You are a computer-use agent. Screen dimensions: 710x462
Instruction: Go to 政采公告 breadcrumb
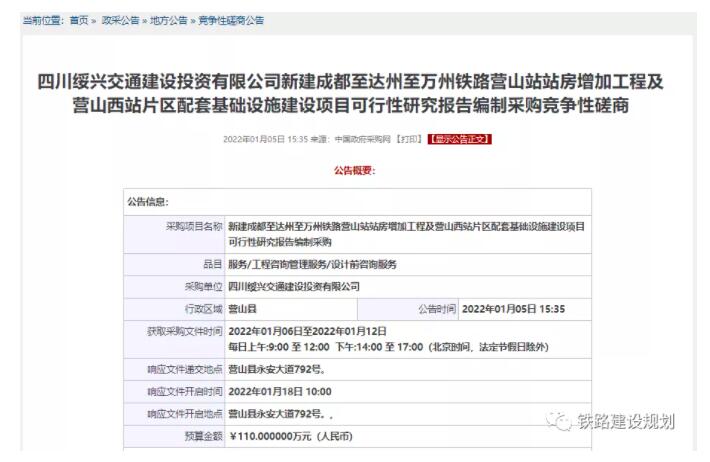120,20
